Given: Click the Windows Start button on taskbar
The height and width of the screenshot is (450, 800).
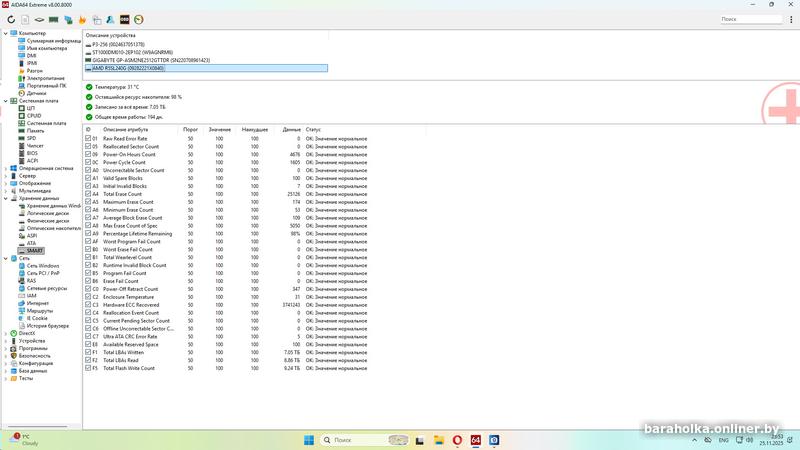Looking at the screenshot, I should click(x=309, y=440).
